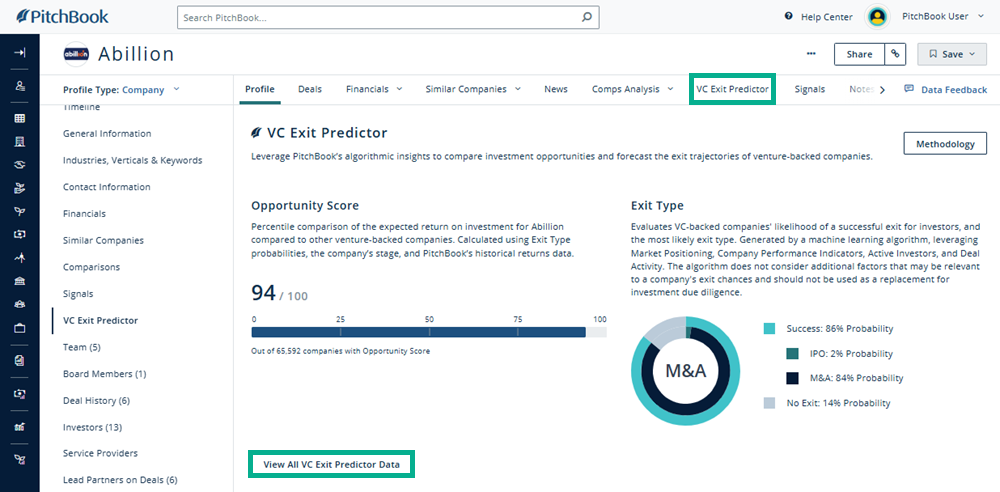Click the user avatar icon
Viewport: 1000px width, 492px height.
pos(878,17)
